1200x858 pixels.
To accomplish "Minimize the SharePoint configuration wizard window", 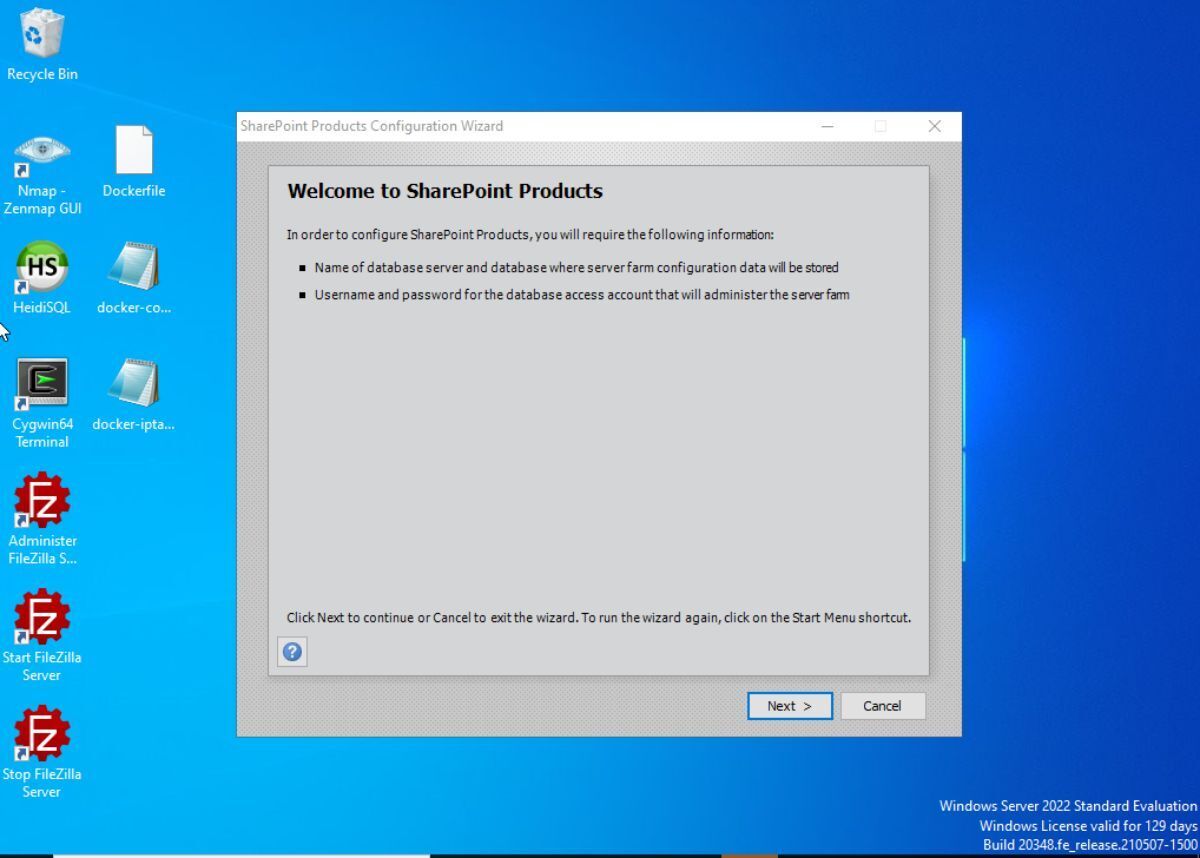I will coord(827,126).
